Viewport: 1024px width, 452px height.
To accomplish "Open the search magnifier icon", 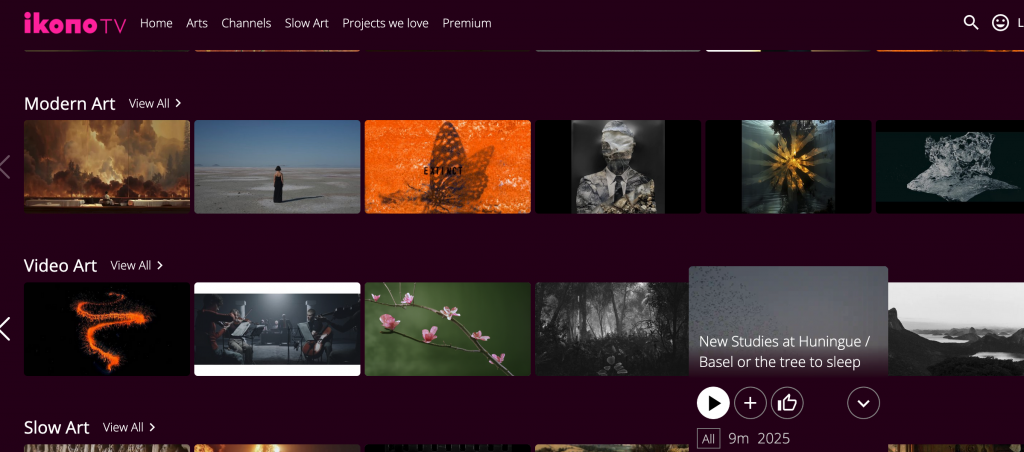I will [970, 23].
